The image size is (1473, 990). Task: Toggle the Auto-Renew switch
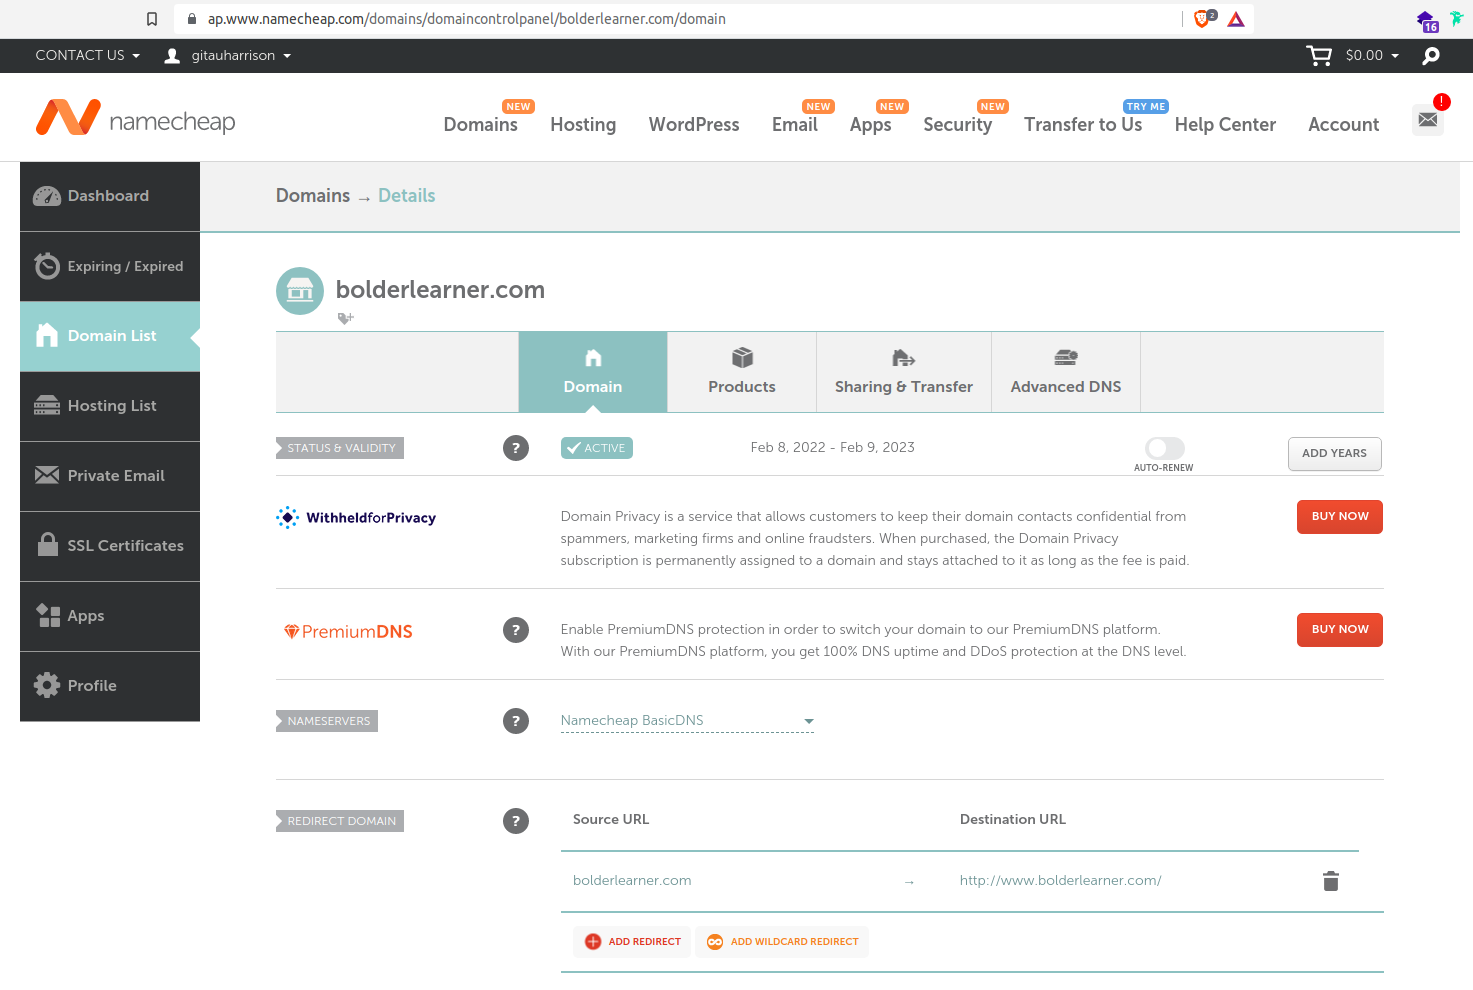coord(1165,448)
